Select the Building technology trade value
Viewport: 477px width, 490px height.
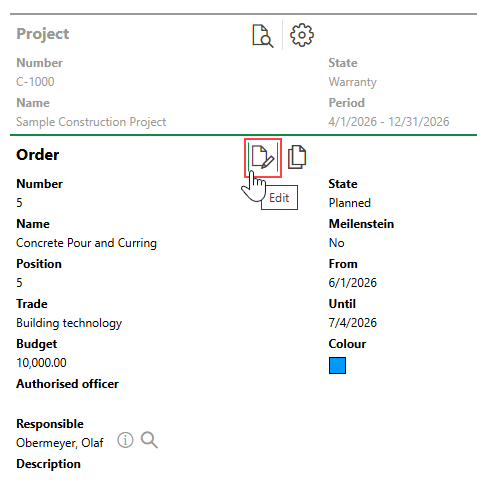[69, 323]
